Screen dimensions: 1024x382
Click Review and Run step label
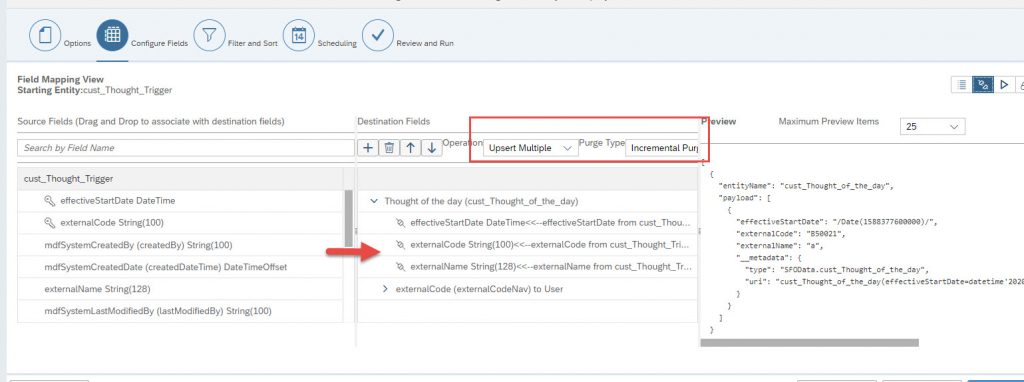(425, 44)
